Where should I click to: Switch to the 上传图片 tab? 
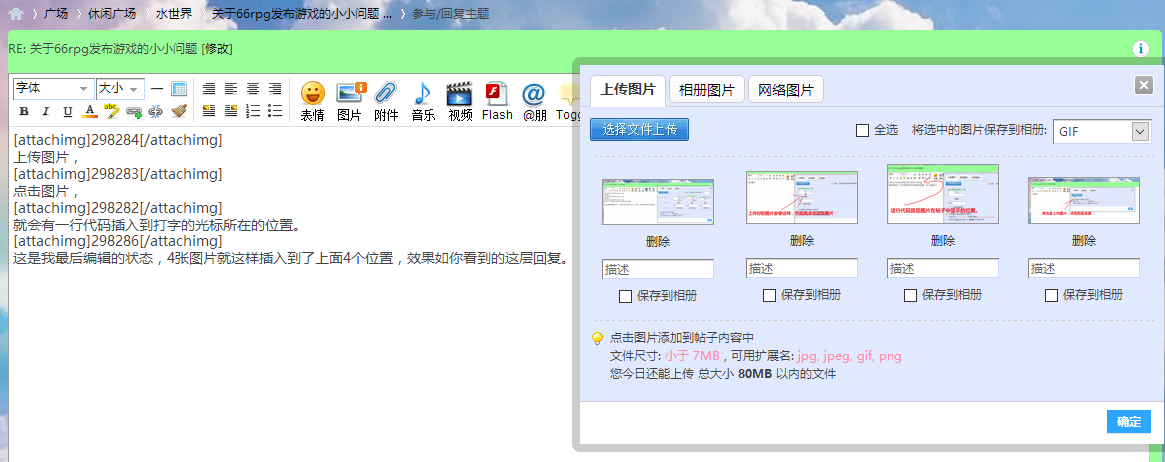coord(628,91)
